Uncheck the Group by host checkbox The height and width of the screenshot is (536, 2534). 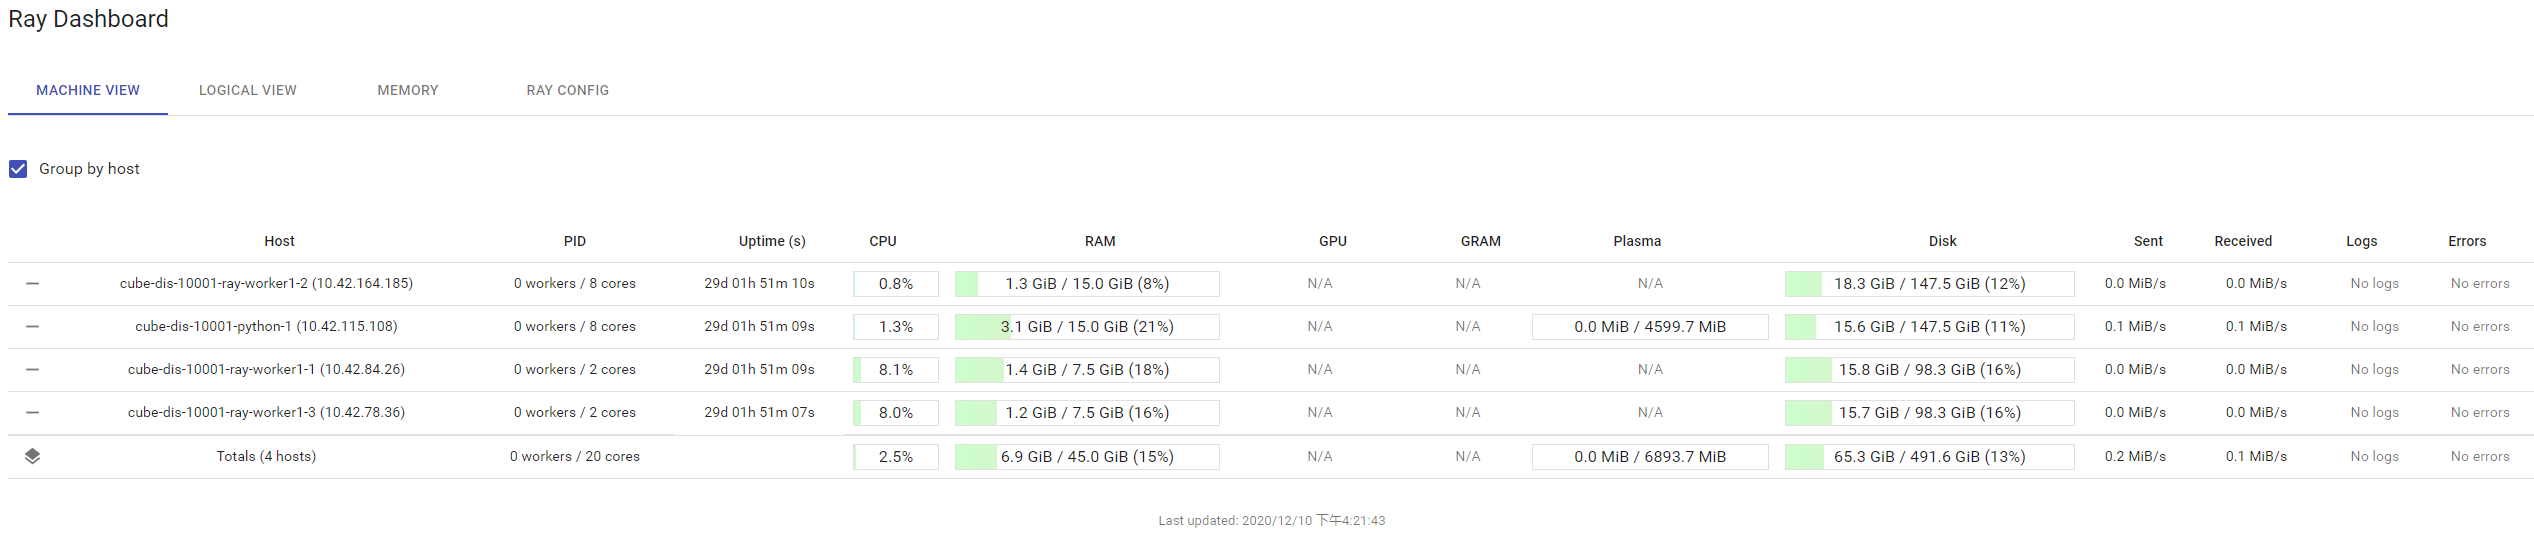coord(18,169)
